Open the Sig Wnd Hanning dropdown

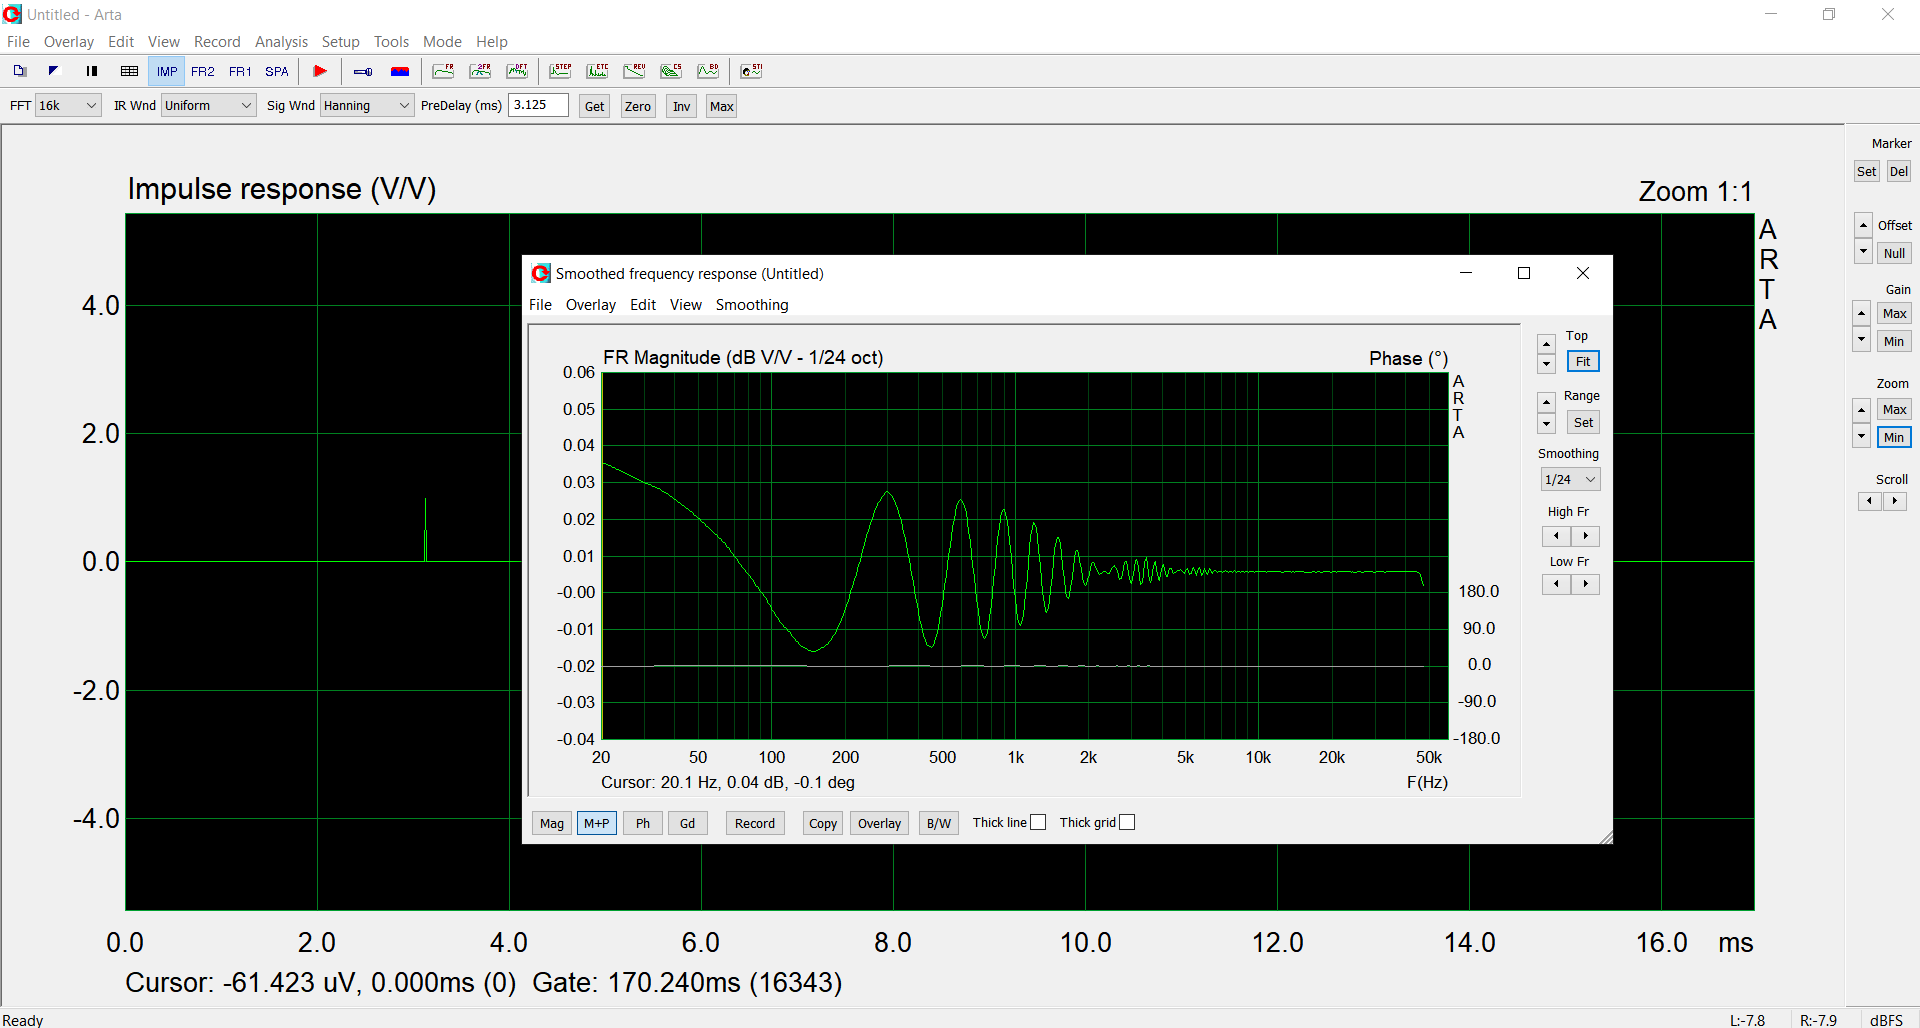[x=366, y=105]
